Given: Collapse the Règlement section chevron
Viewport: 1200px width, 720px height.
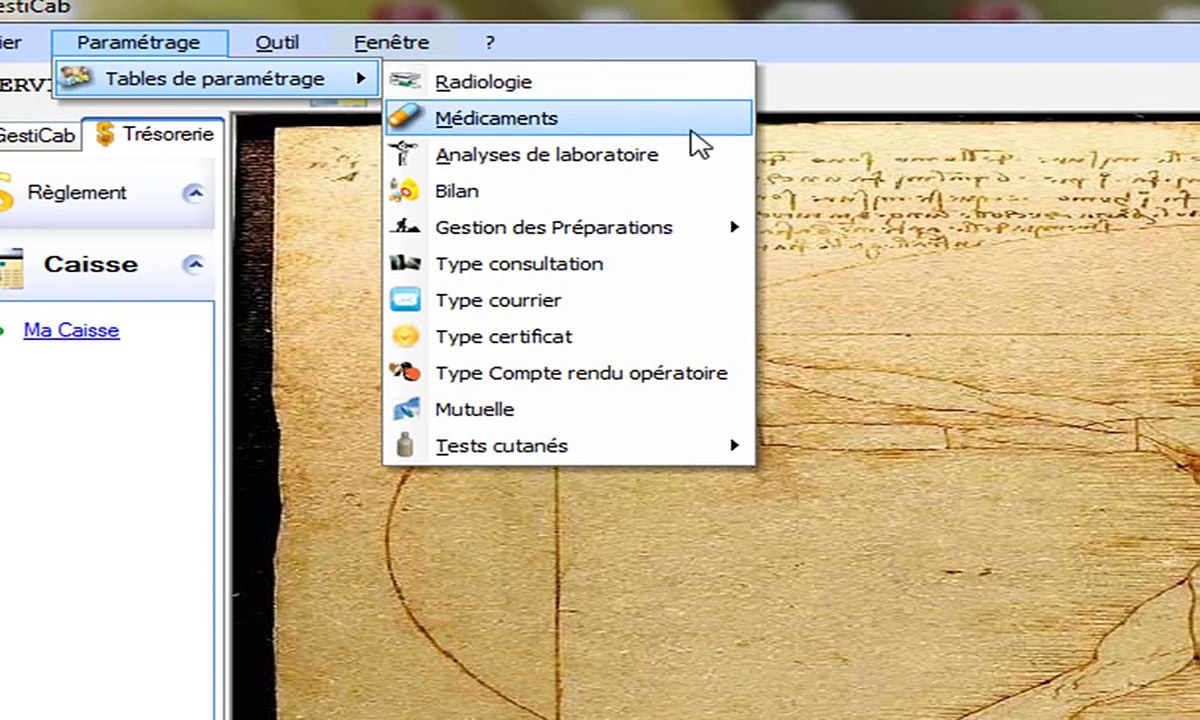Looking at the screenshot, I should coord(194,193).
